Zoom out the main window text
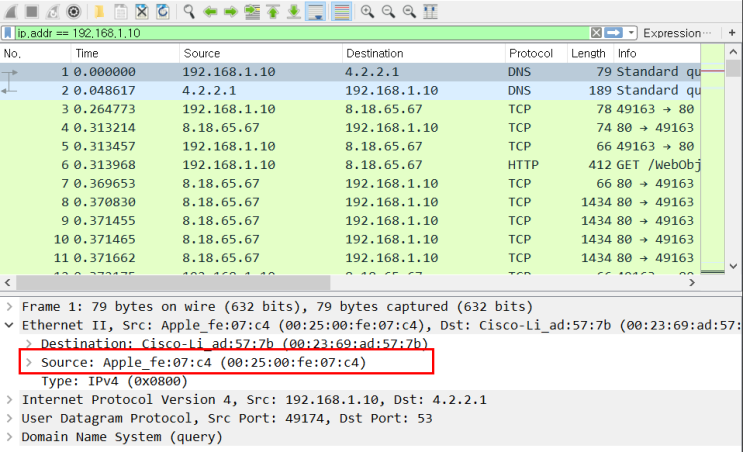 pos(389,11)
